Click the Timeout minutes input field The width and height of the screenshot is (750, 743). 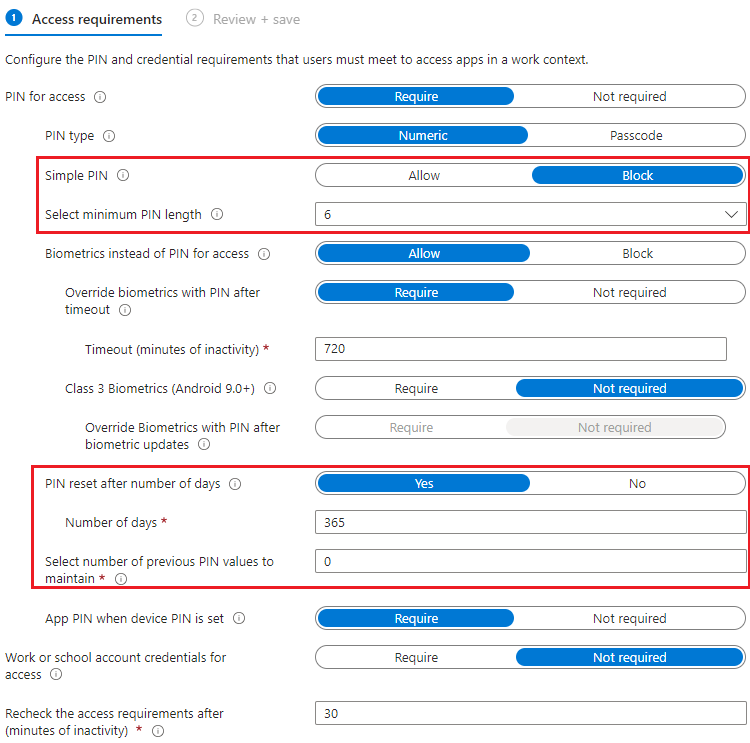[520, 349]
